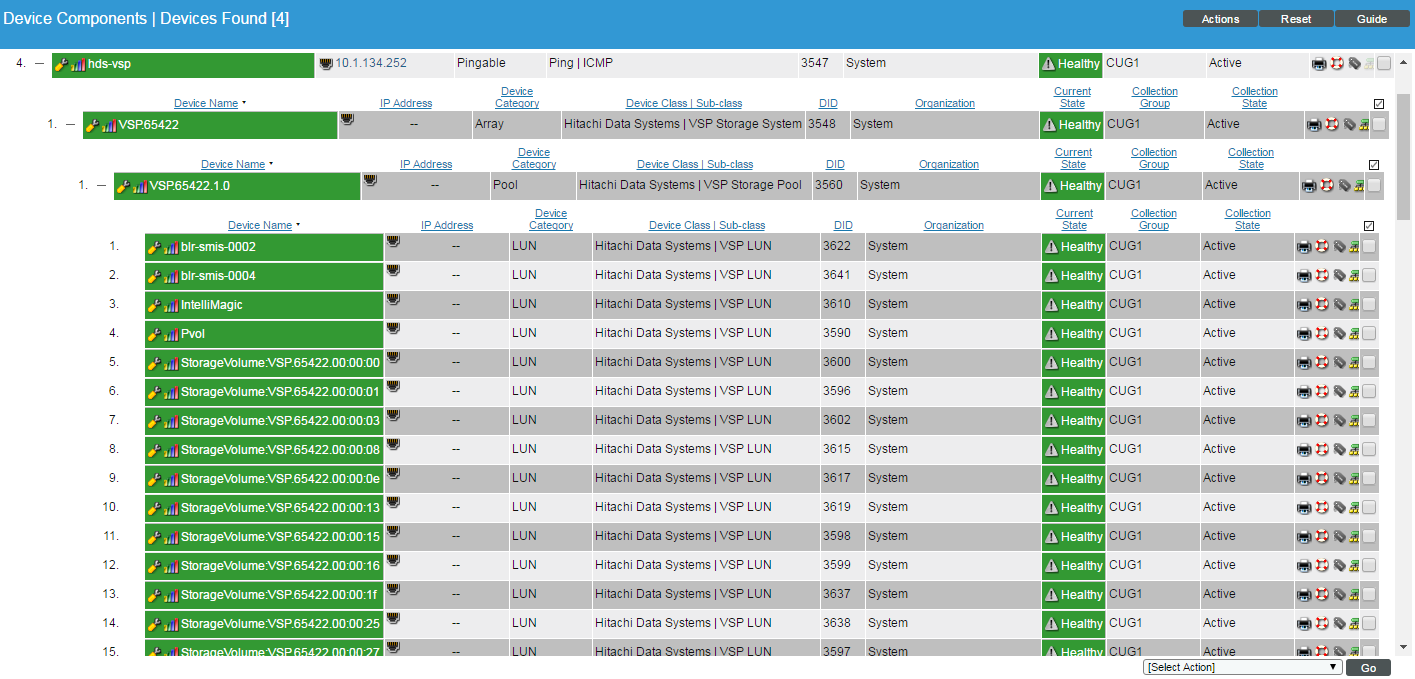The width and height of the screenshot is (1415, 679).
Task: Open the Select Action dropdown
Action: [1242, 667]
